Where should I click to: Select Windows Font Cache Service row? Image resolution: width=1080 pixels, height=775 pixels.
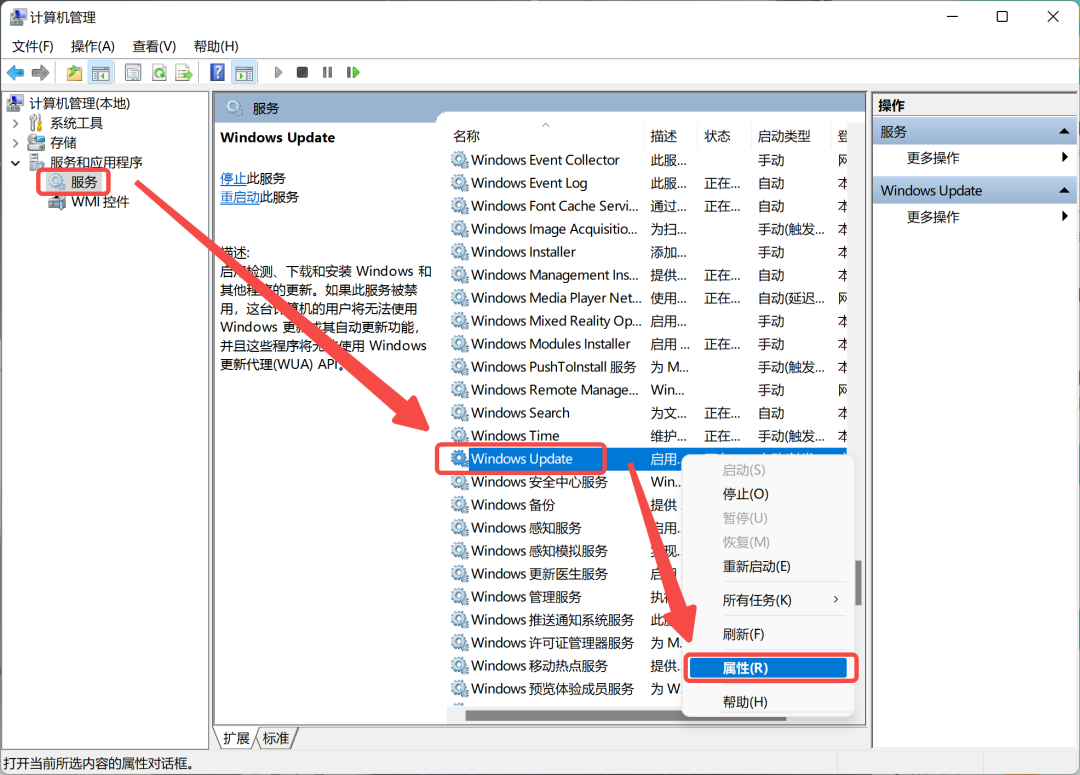coord(647,206)
